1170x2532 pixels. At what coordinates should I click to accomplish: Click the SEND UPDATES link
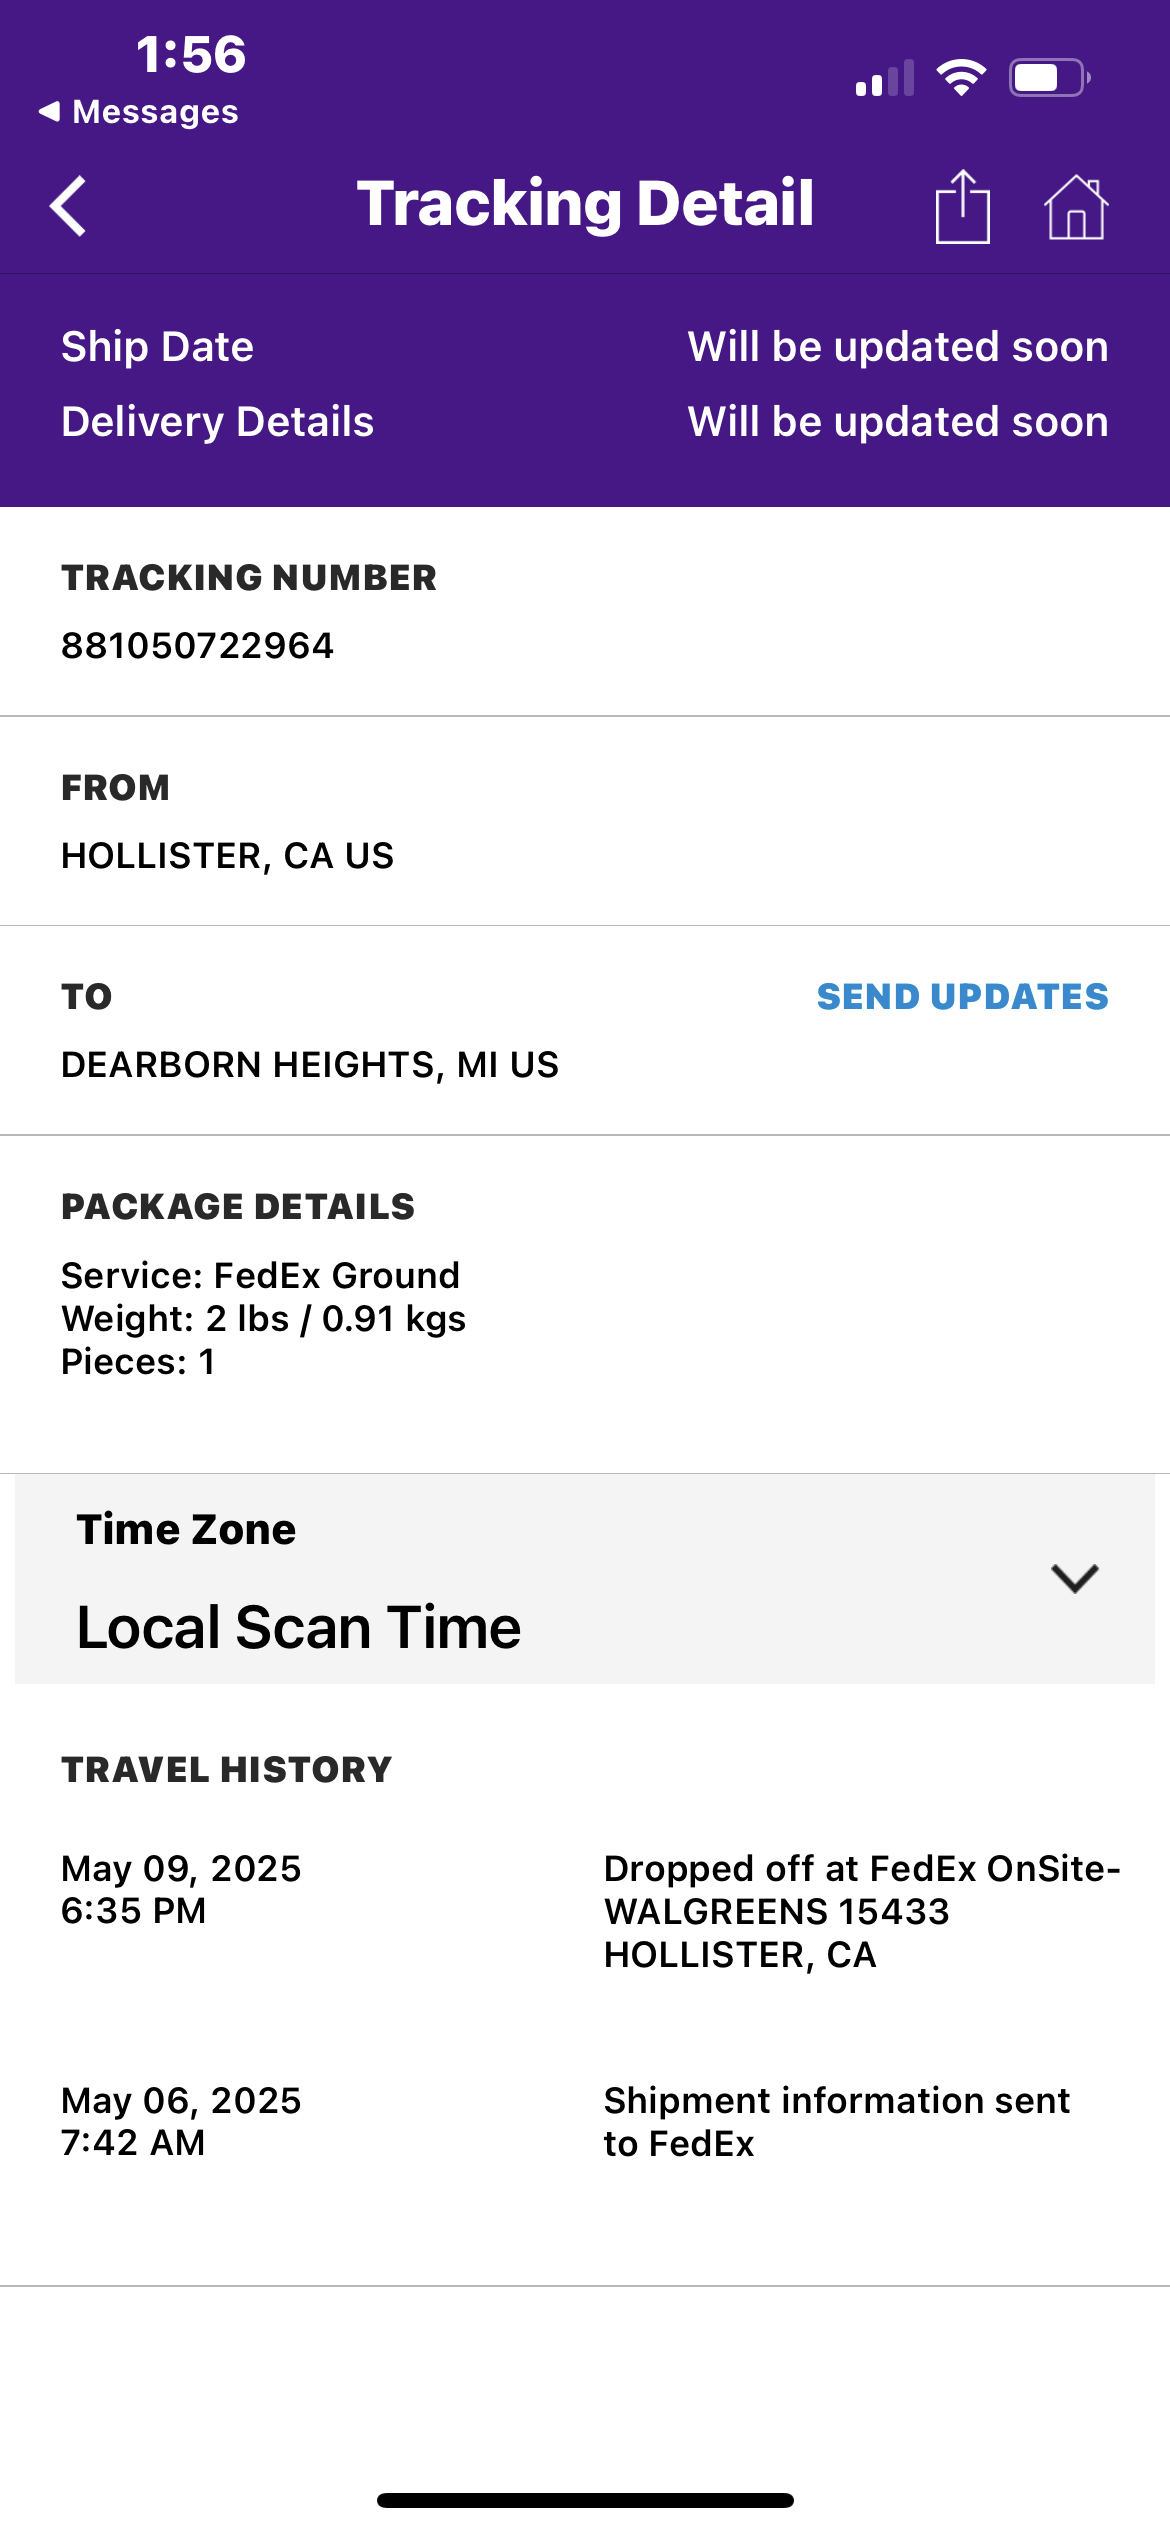[962, 996]
